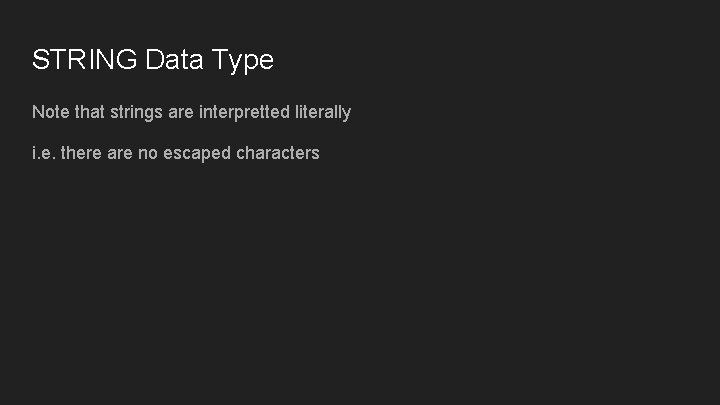The width and height of the screenshot is (720, 405).
Task: Click the letter "S" starting the title
Action: 40,60
